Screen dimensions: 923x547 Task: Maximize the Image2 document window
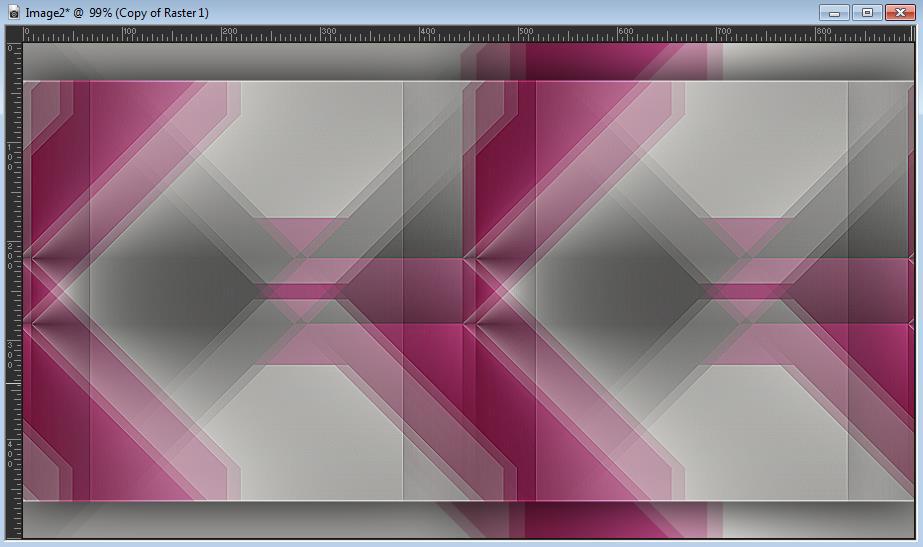867,12
